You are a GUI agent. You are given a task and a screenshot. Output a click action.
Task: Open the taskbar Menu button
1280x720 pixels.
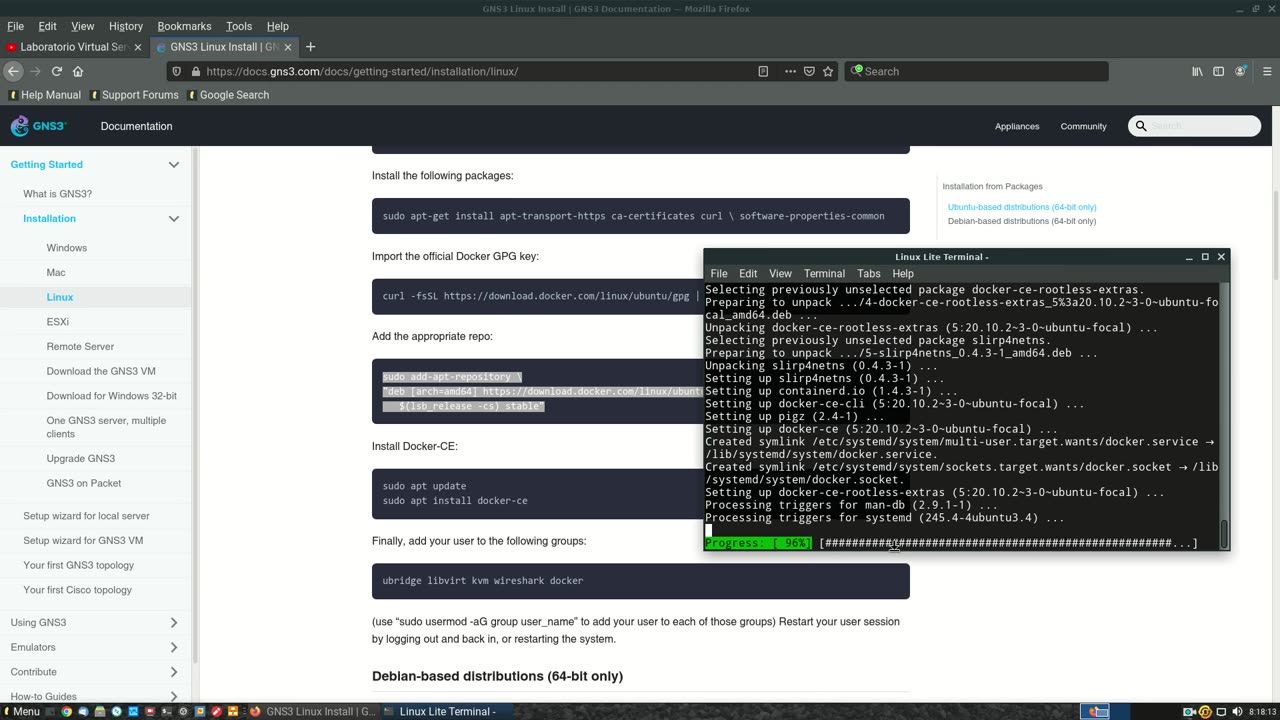click(21, 711)
